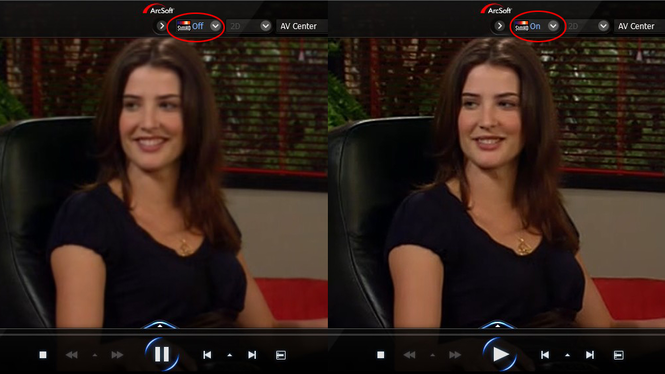Play the video in the right player
665x374 pixels.
pos(500,354)
